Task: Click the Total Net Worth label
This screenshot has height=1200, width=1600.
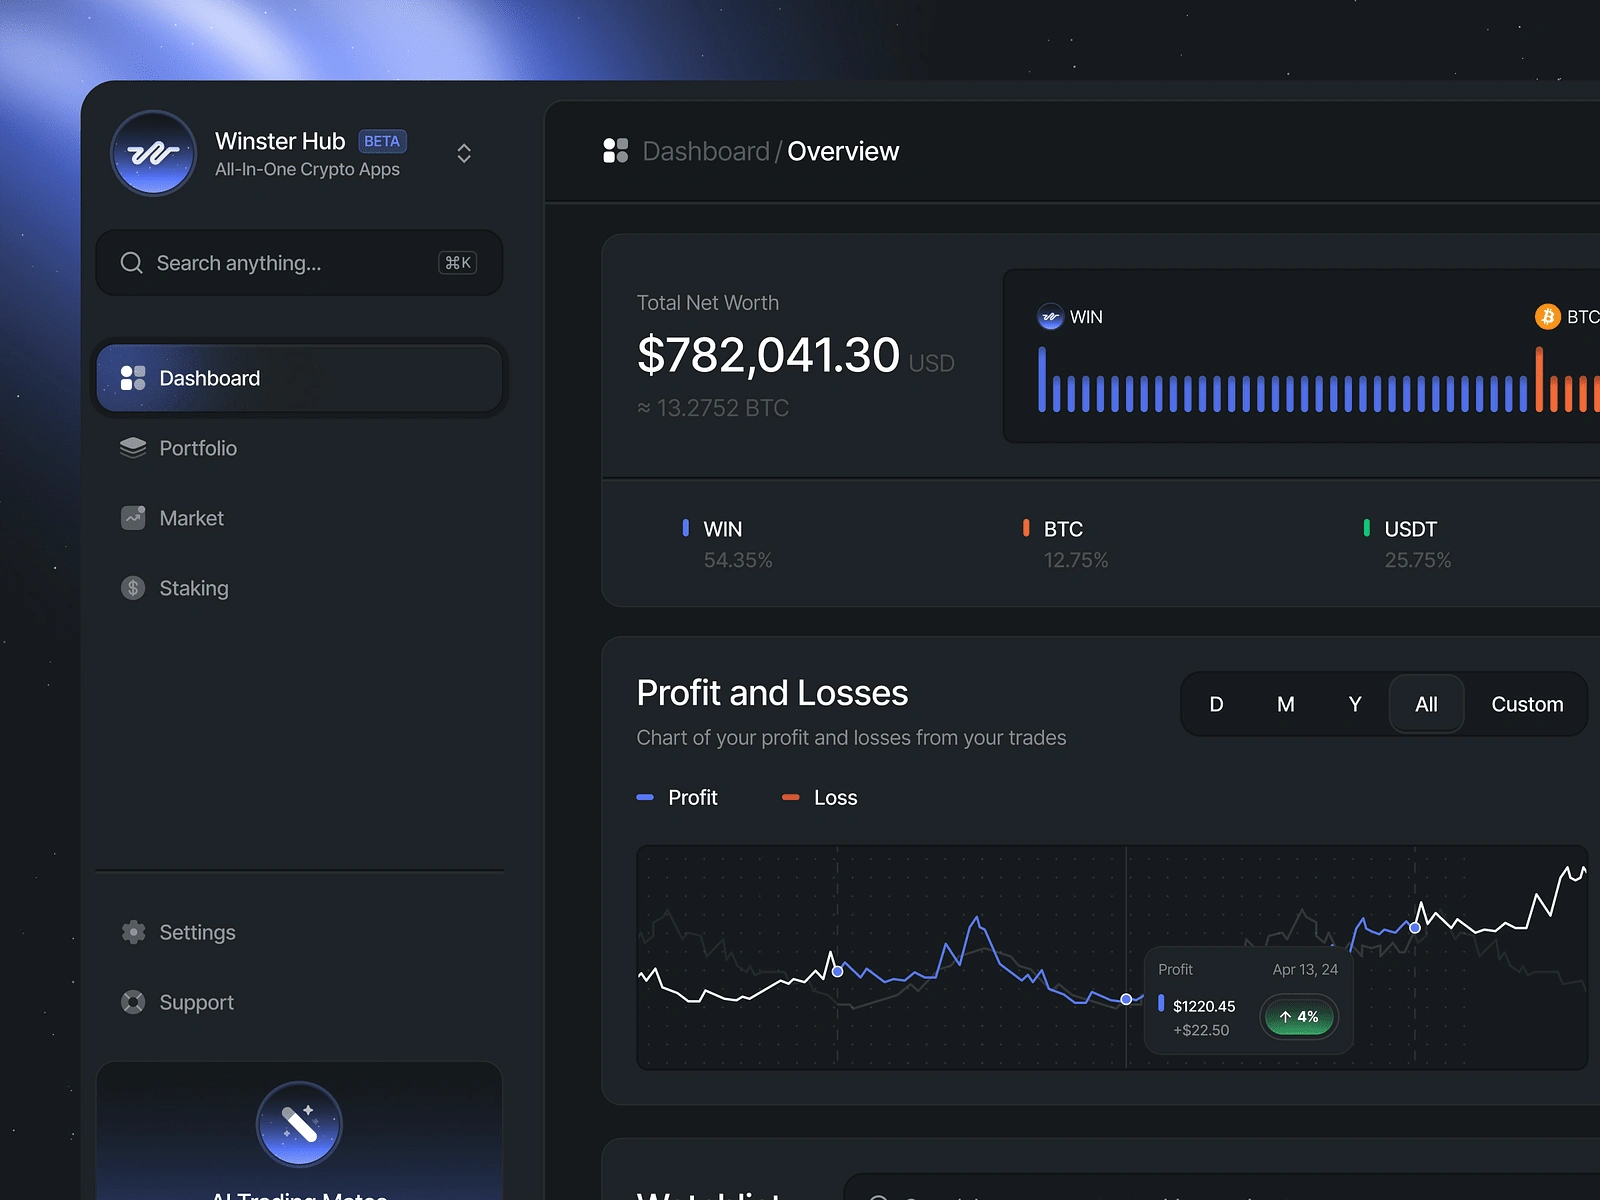Action: (708, 303)
